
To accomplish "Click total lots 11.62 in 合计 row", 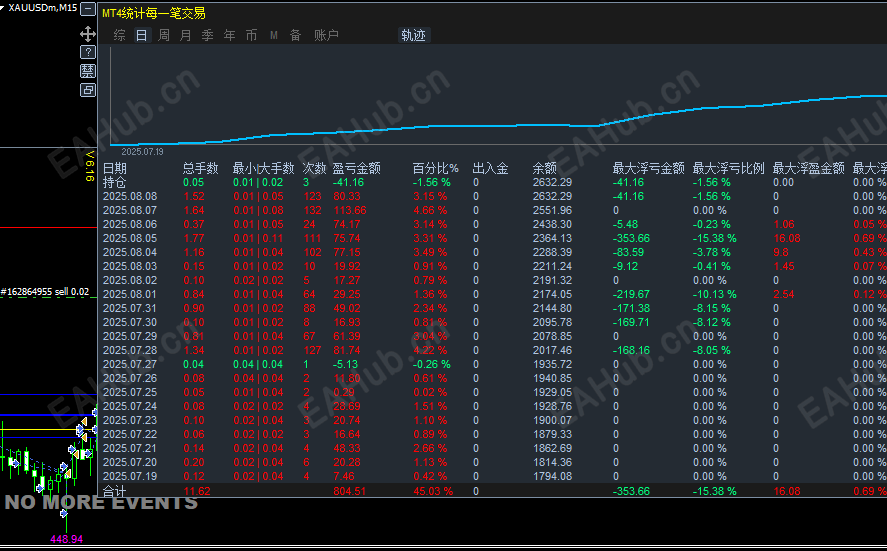I will 197,491.
